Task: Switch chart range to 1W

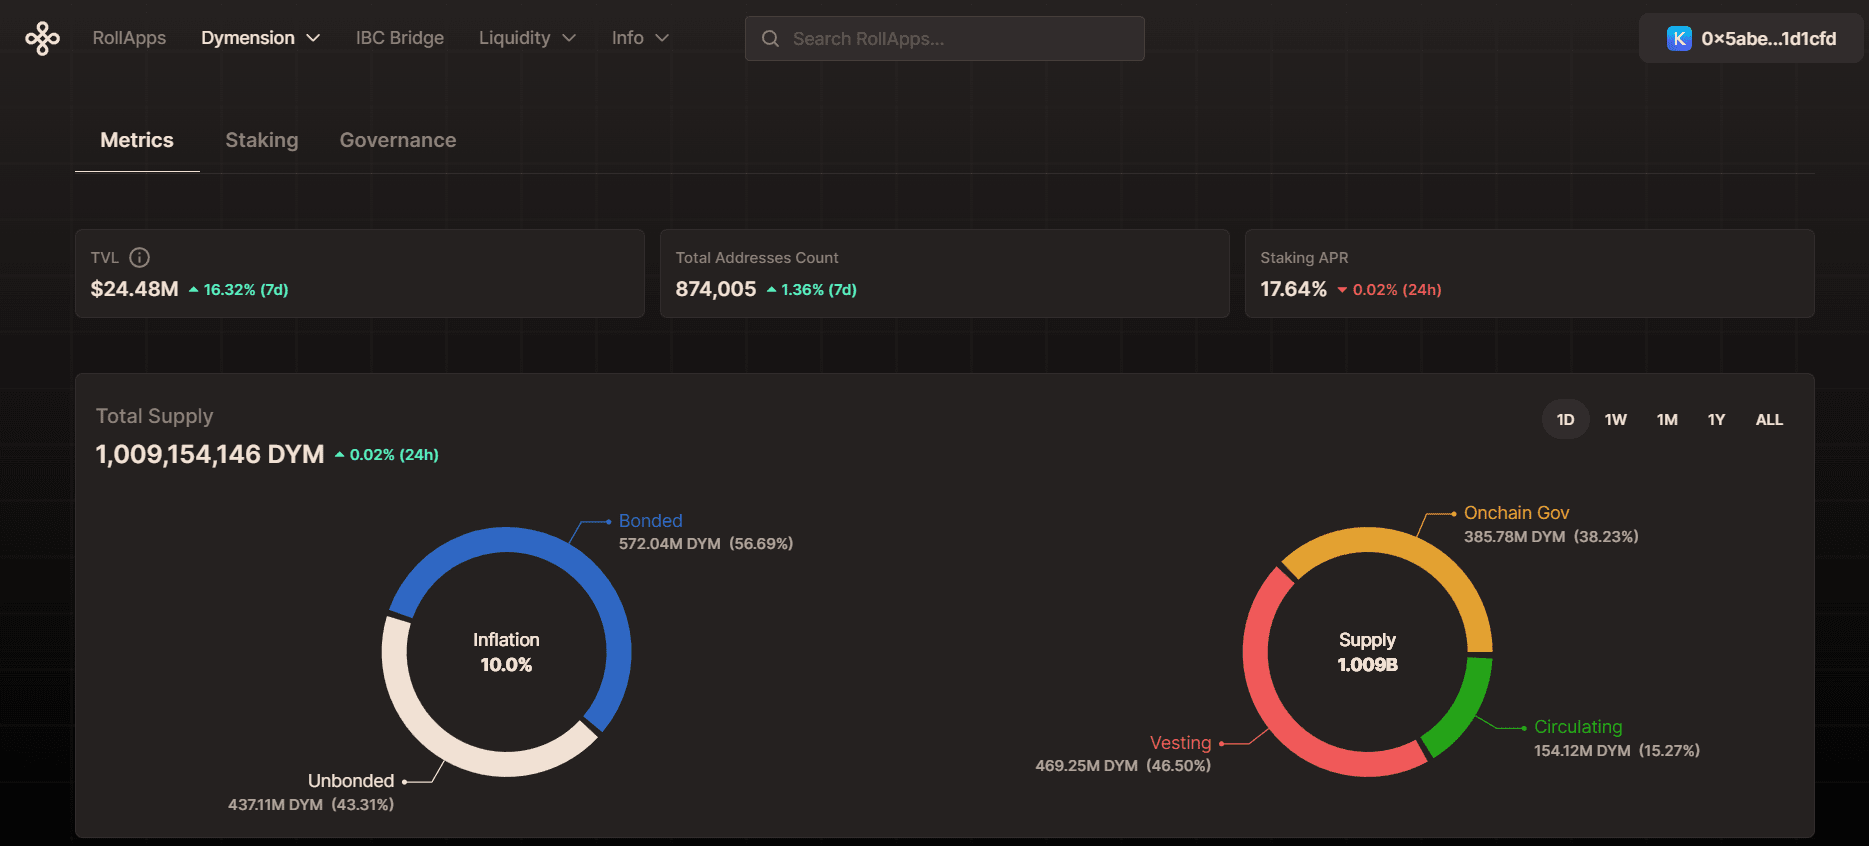Action: point(1615,420)
